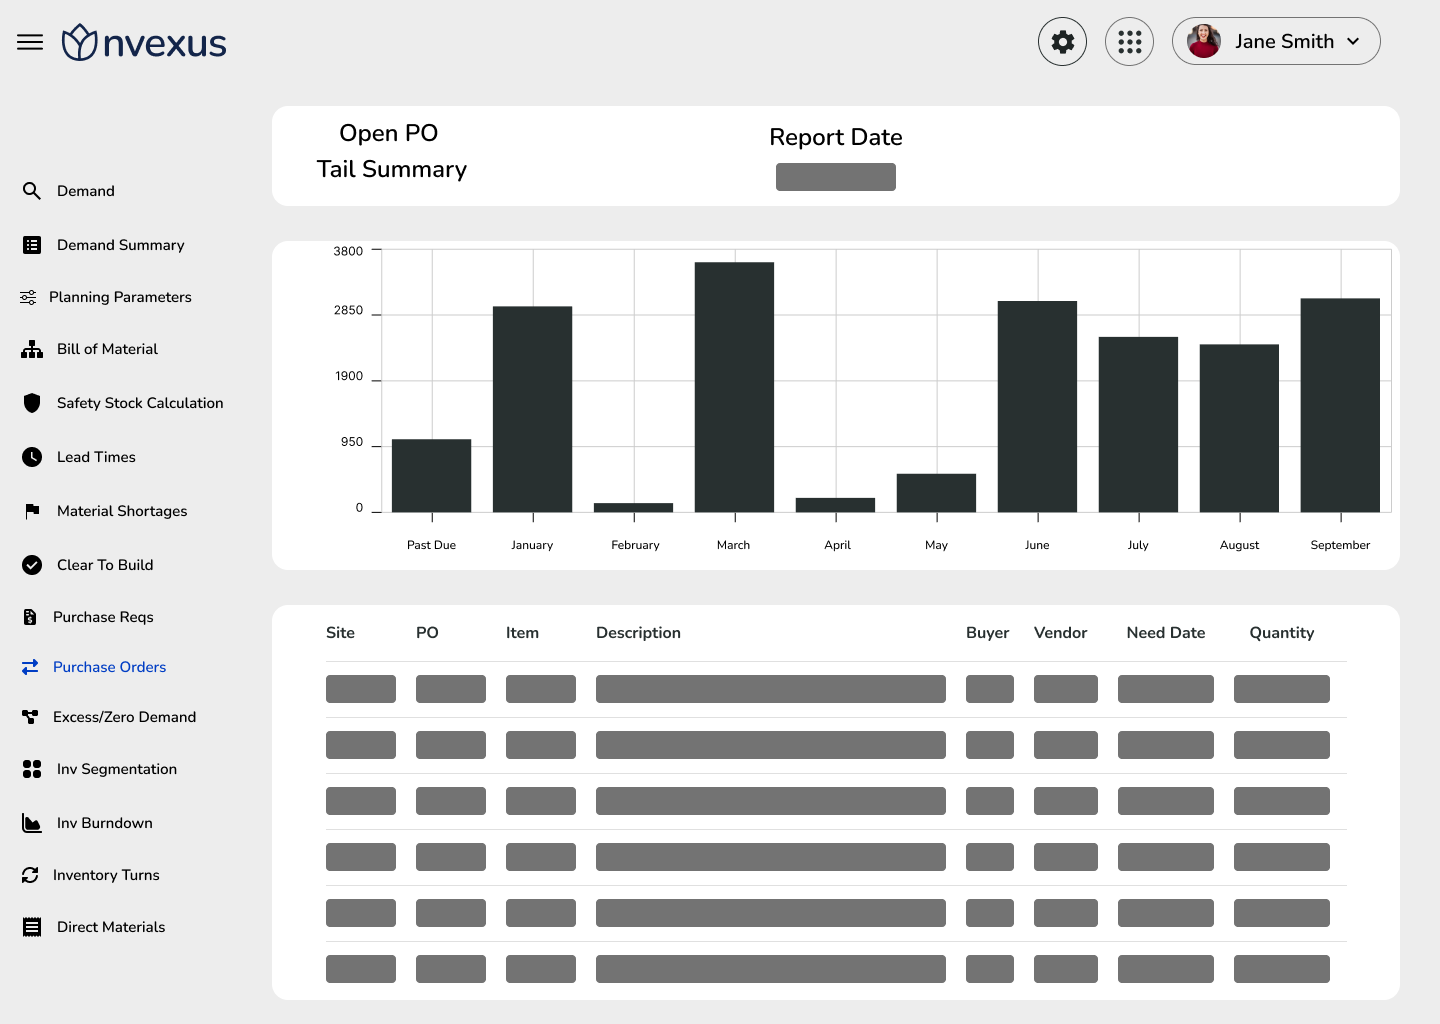Click the Excess/Zero Demand icon

click(30, 717)
